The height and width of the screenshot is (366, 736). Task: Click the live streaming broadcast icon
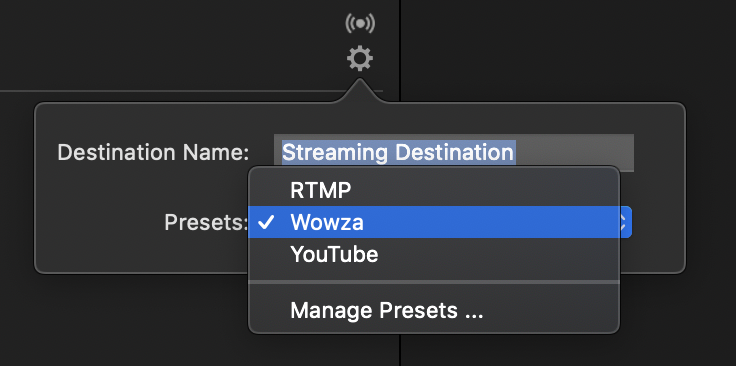pyautogui.click(x=360, y=23)
